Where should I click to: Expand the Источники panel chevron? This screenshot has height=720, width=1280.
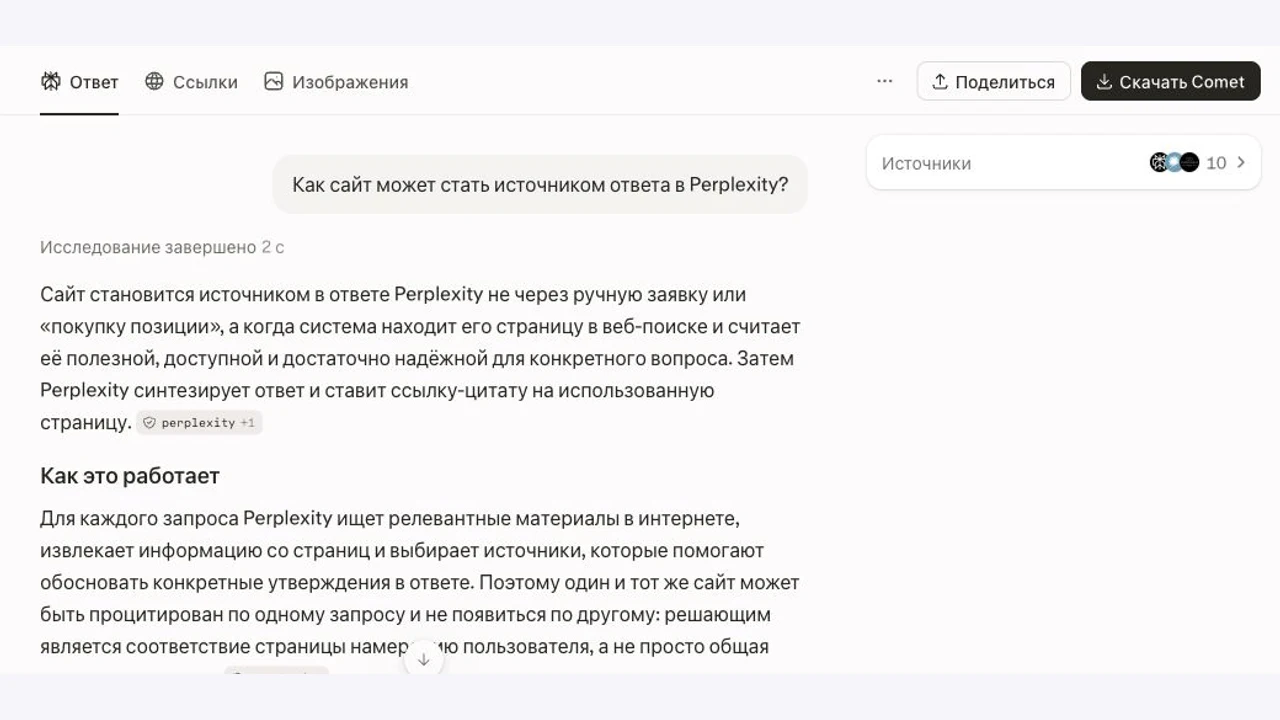pos(1241,162)
